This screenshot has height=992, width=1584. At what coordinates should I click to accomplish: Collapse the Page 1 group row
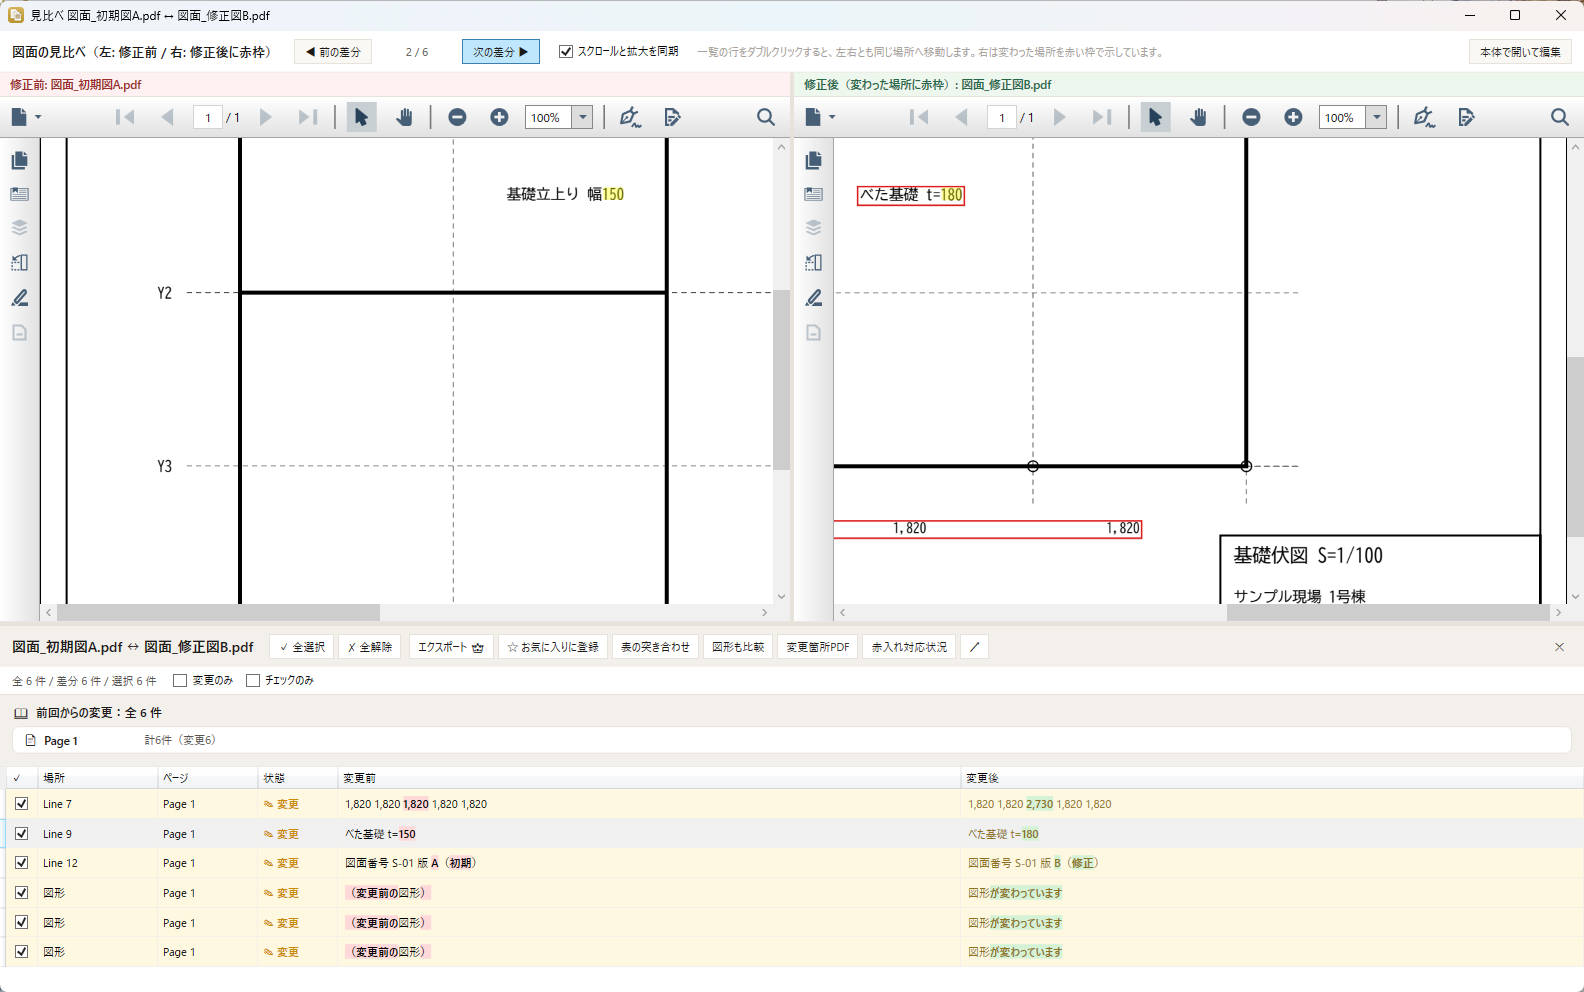point(792,741)
